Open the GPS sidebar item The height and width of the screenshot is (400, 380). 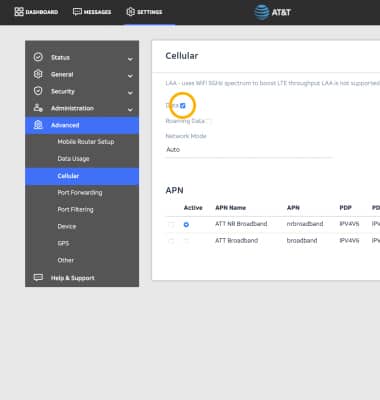[x=63, y=243]
